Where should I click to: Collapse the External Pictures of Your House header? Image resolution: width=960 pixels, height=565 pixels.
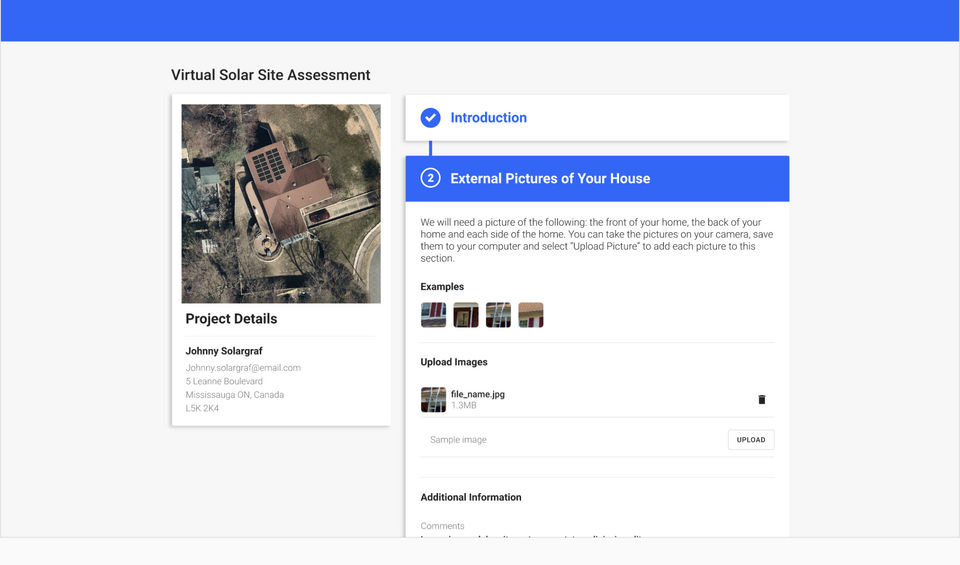pyautogui.click(x=597, y=179)
